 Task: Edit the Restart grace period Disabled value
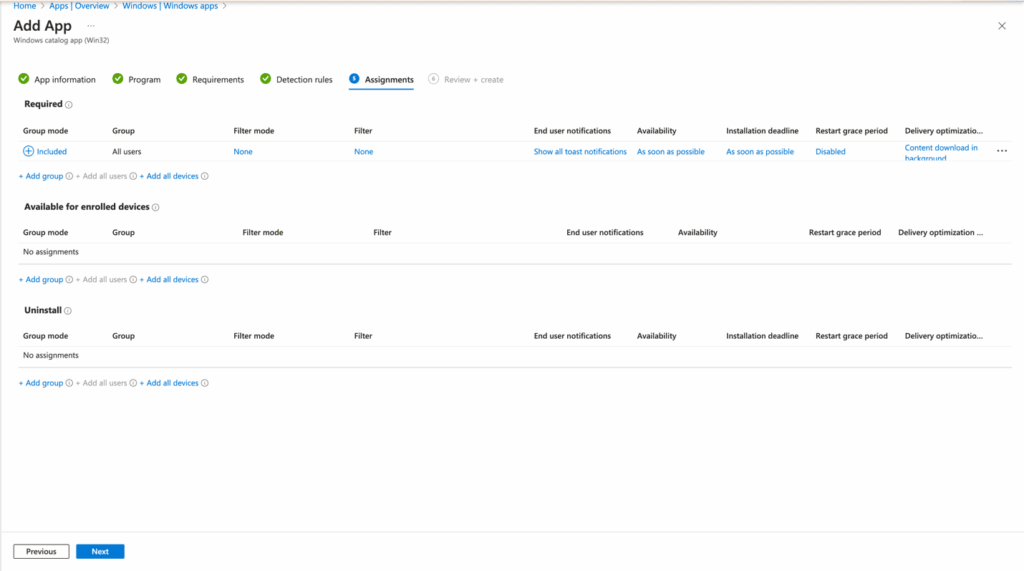click(830, 152)
